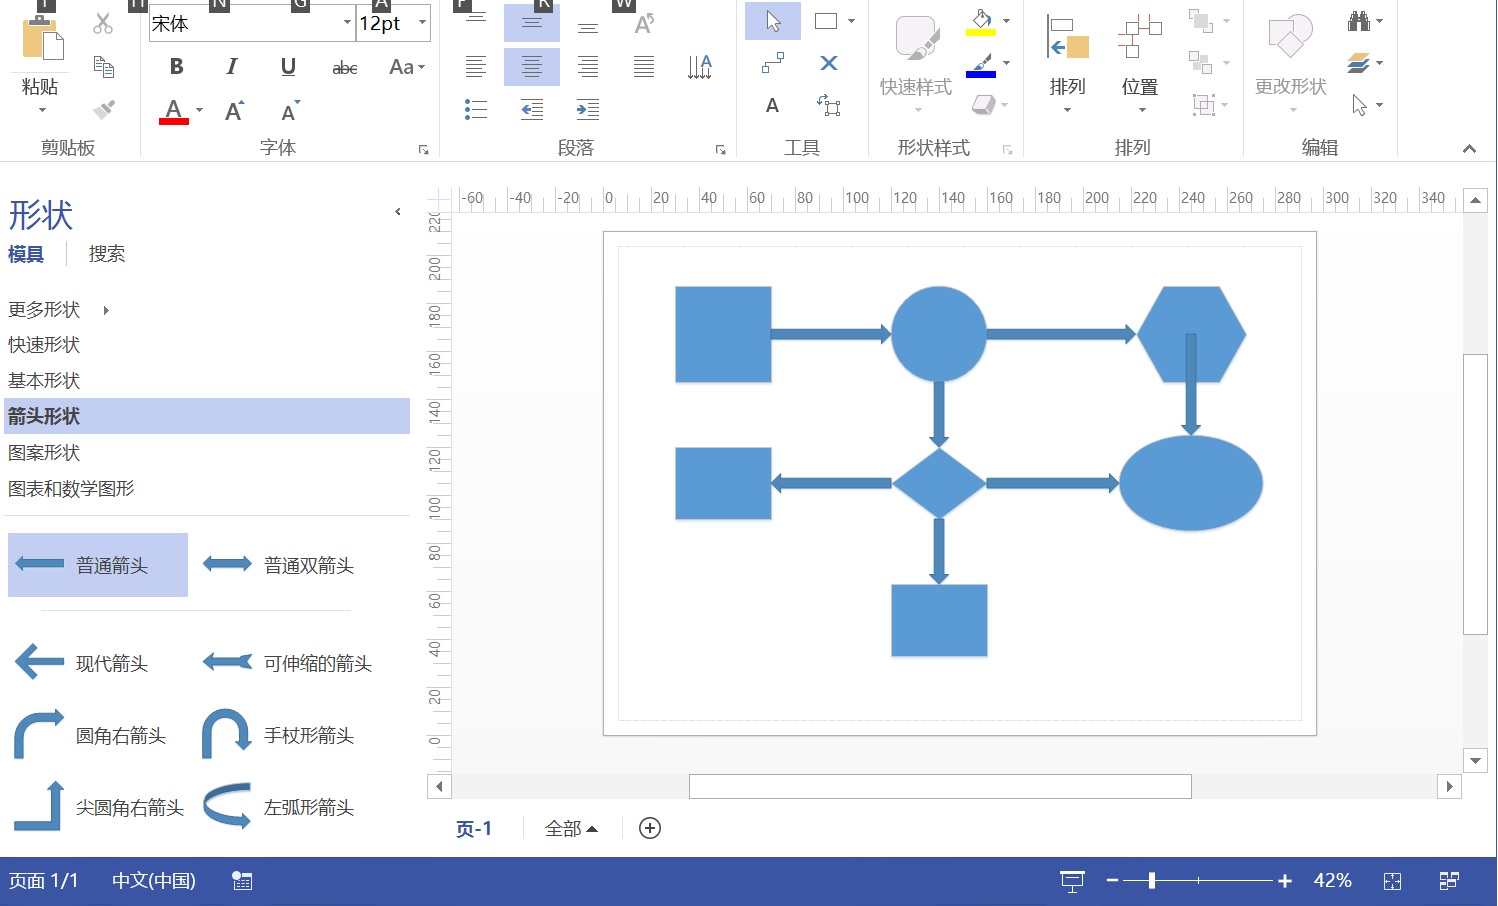Select the 普通箭头 shape
1498x906 pixels.
click(98, 565)
